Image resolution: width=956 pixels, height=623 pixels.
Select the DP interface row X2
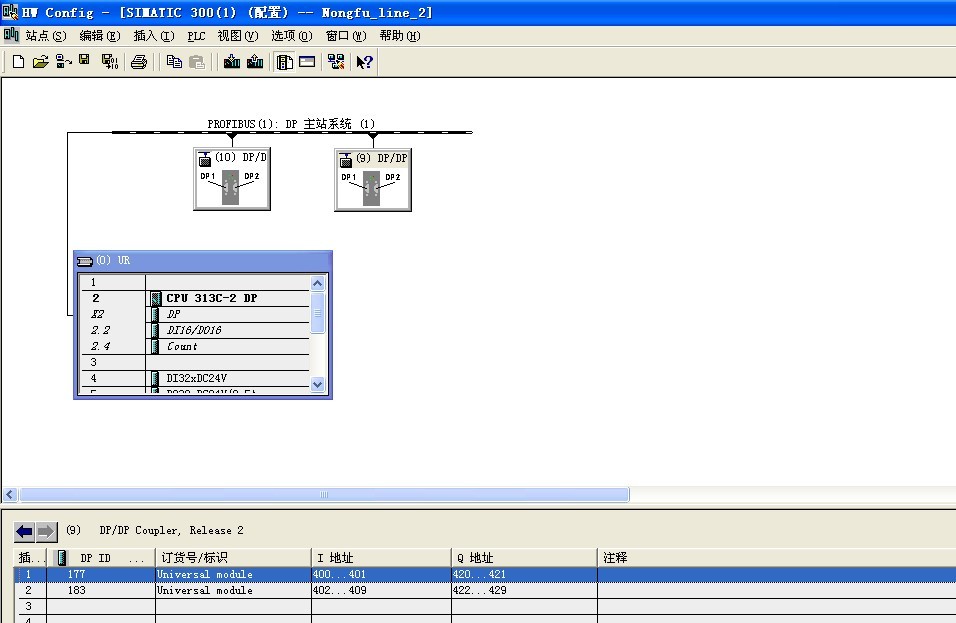(196, 314)
